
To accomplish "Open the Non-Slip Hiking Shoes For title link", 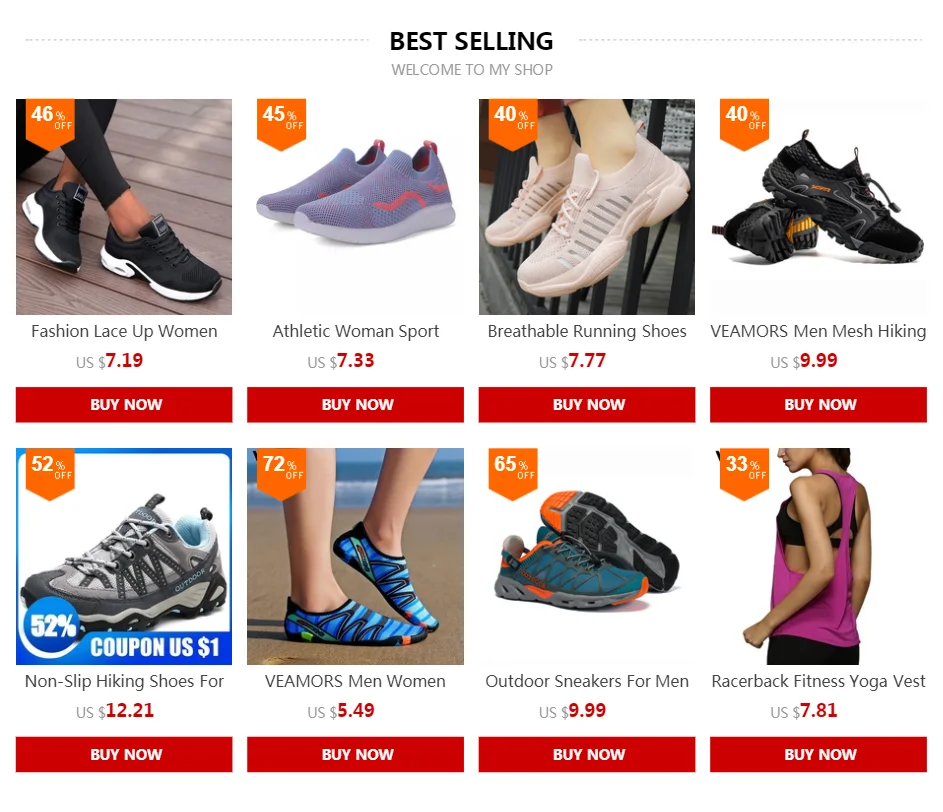I will coord(124,681).
